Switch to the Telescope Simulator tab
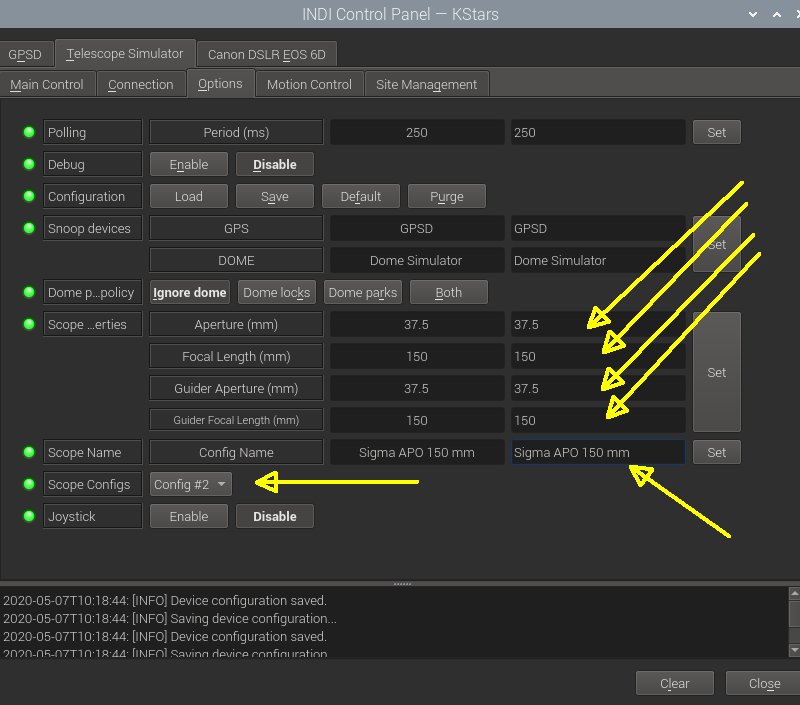 point(125,54)
